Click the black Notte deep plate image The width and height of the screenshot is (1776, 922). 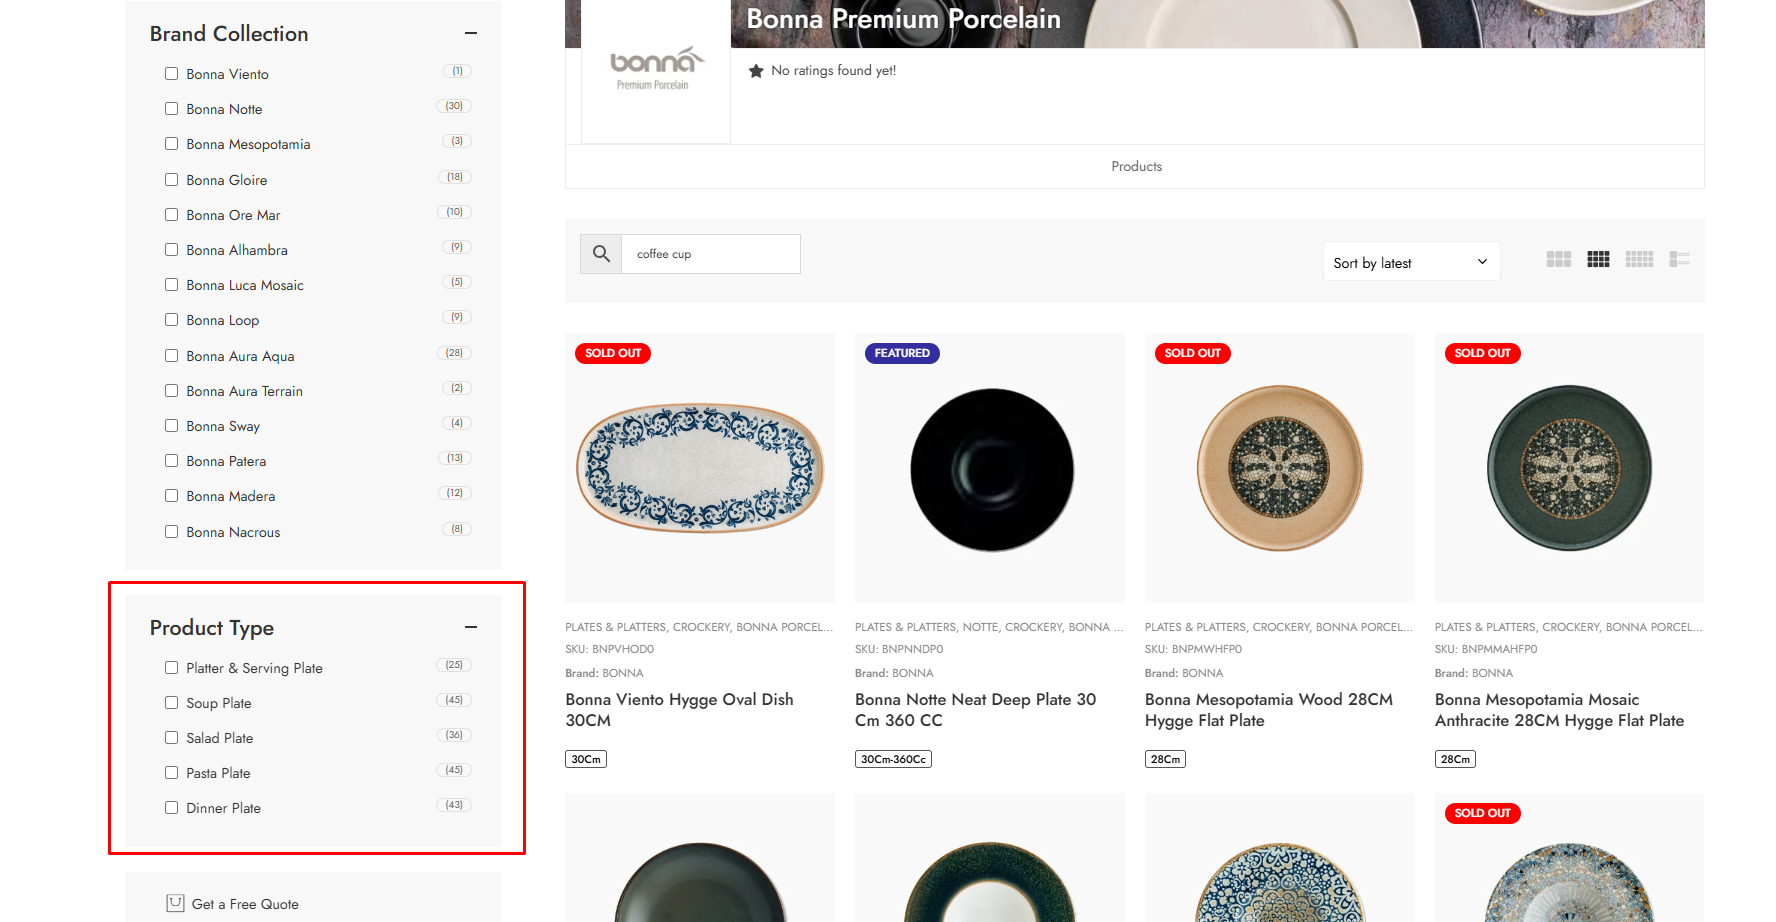pos(991,469)
